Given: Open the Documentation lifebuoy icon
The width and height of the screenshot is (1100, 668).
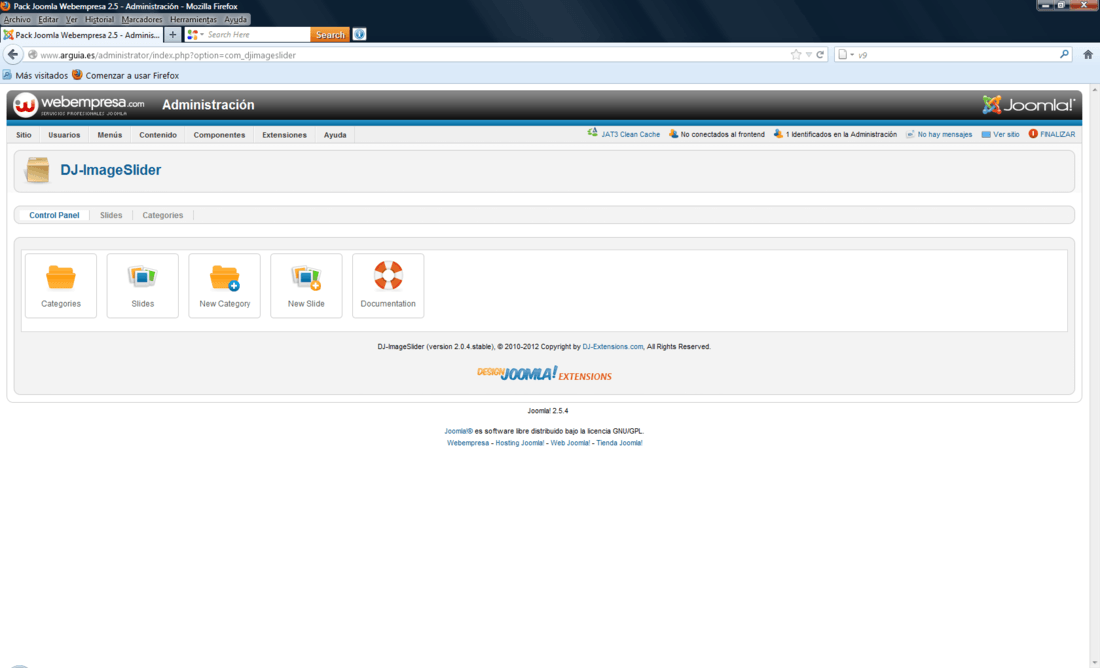Looking at the screenshot, I should coord(388,286).
